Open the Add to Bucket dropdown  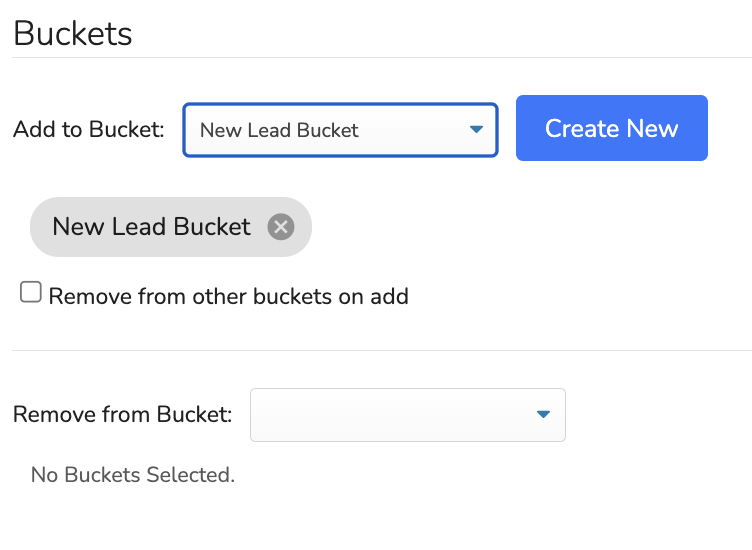point(340,130)
